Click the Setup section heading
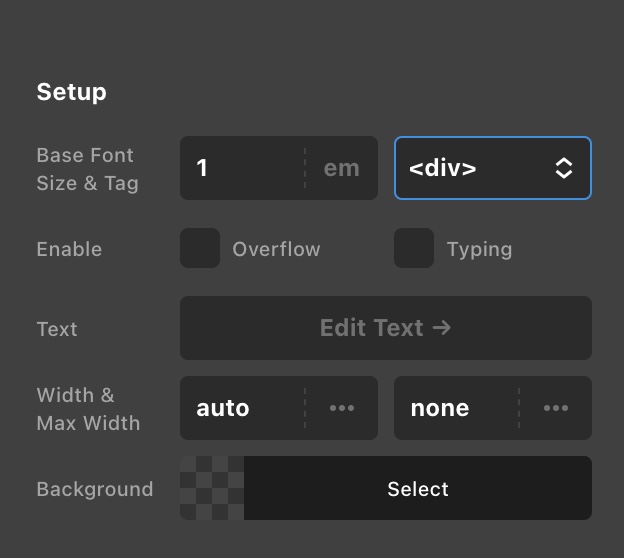The width and height of the screenshot is (624, 558). pos(71,92)
